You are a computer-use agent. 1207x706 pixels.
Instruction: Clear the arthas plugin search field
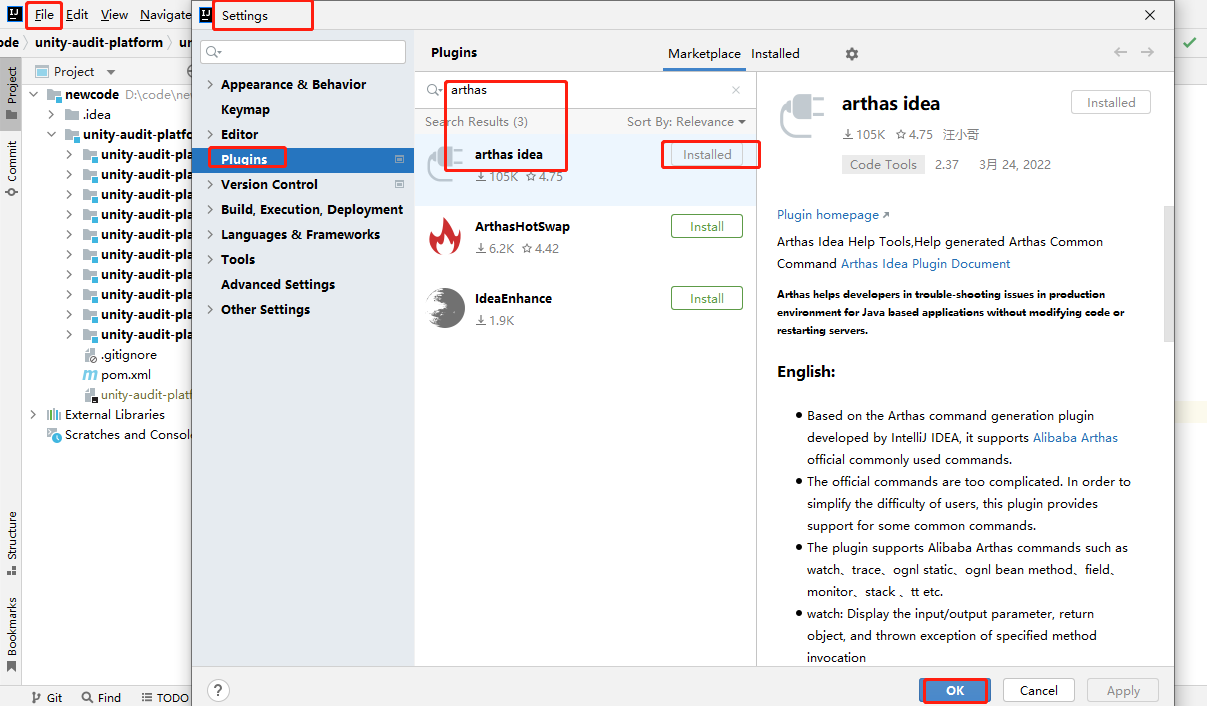[x=736, y=90]
